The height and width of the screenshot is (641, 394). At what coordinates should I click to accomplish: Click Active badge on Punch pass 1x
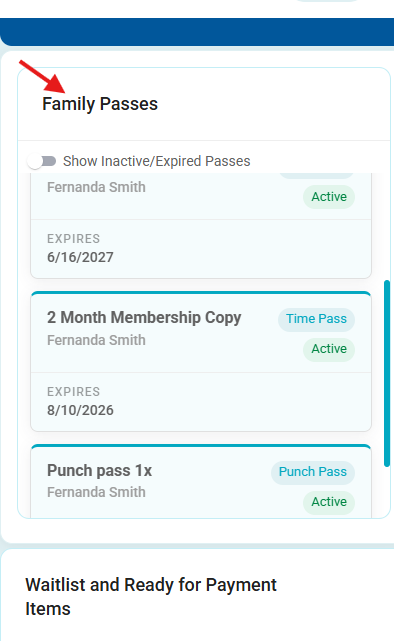(329, 502)
